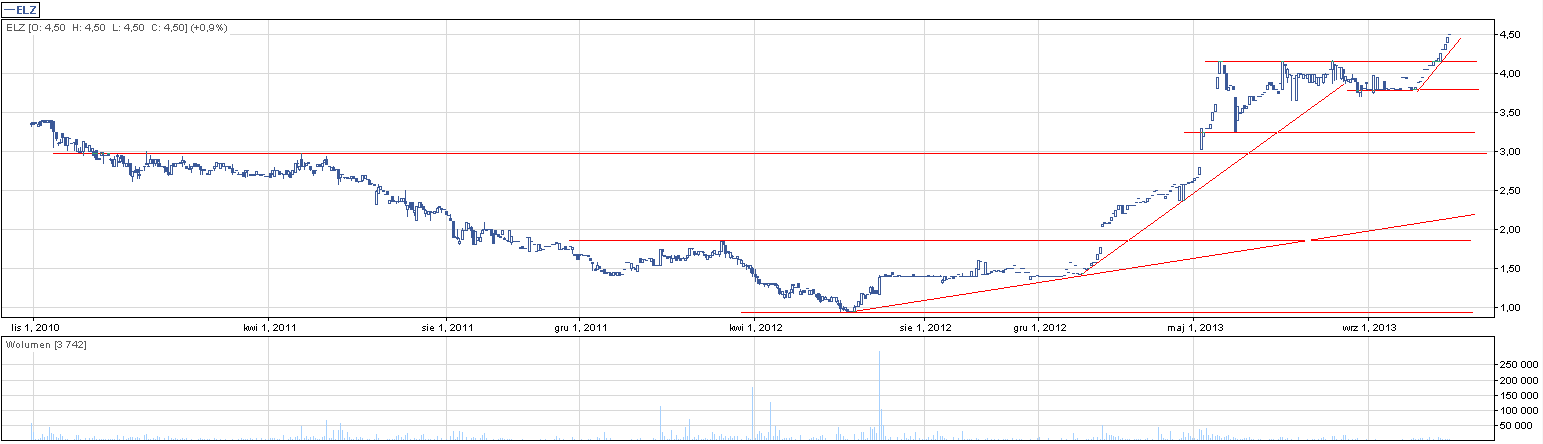
Task: Click the 2,00 price axis label
Action: 1508,230
